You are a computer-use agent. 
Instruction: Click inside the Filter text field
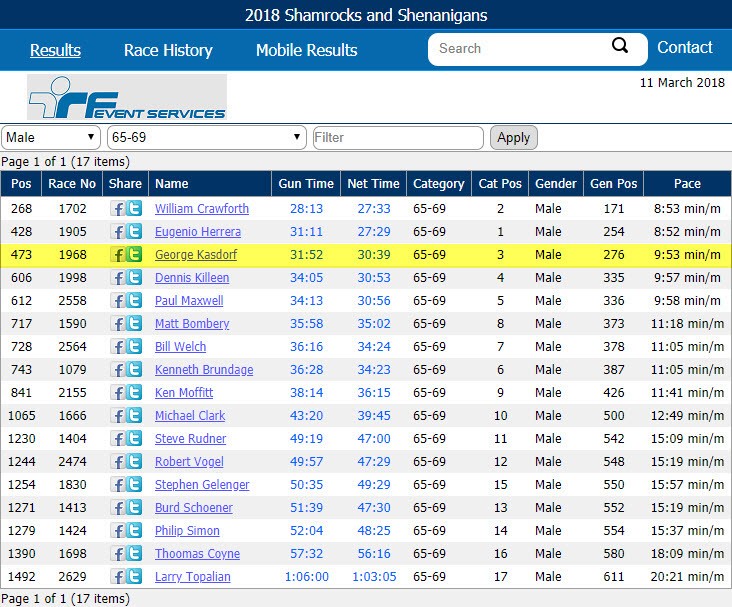coord(398,137)
